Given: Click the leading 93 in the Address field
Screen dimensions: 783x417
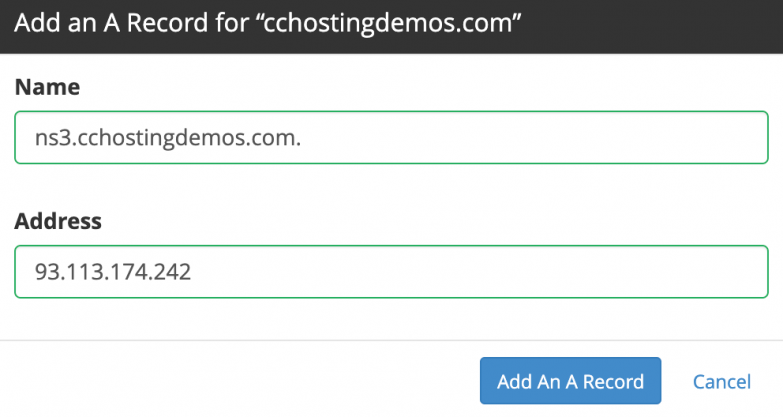Looking at the screenshot, I should tap(45, 272).
